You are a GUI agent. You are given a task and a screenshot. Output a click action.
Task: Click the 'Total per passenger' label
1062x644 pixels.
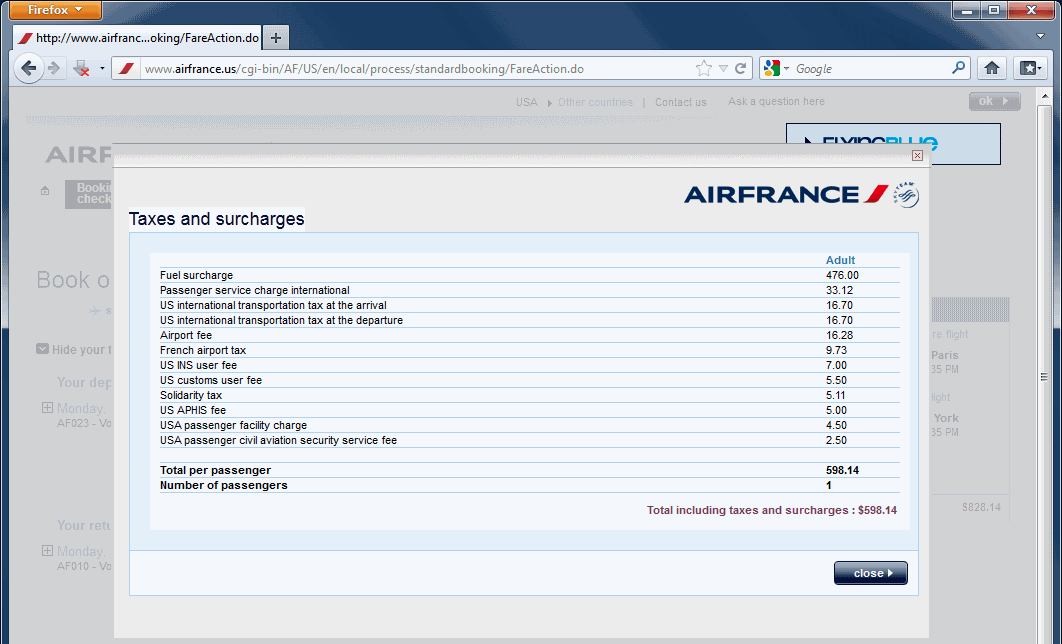click(215, 470)
